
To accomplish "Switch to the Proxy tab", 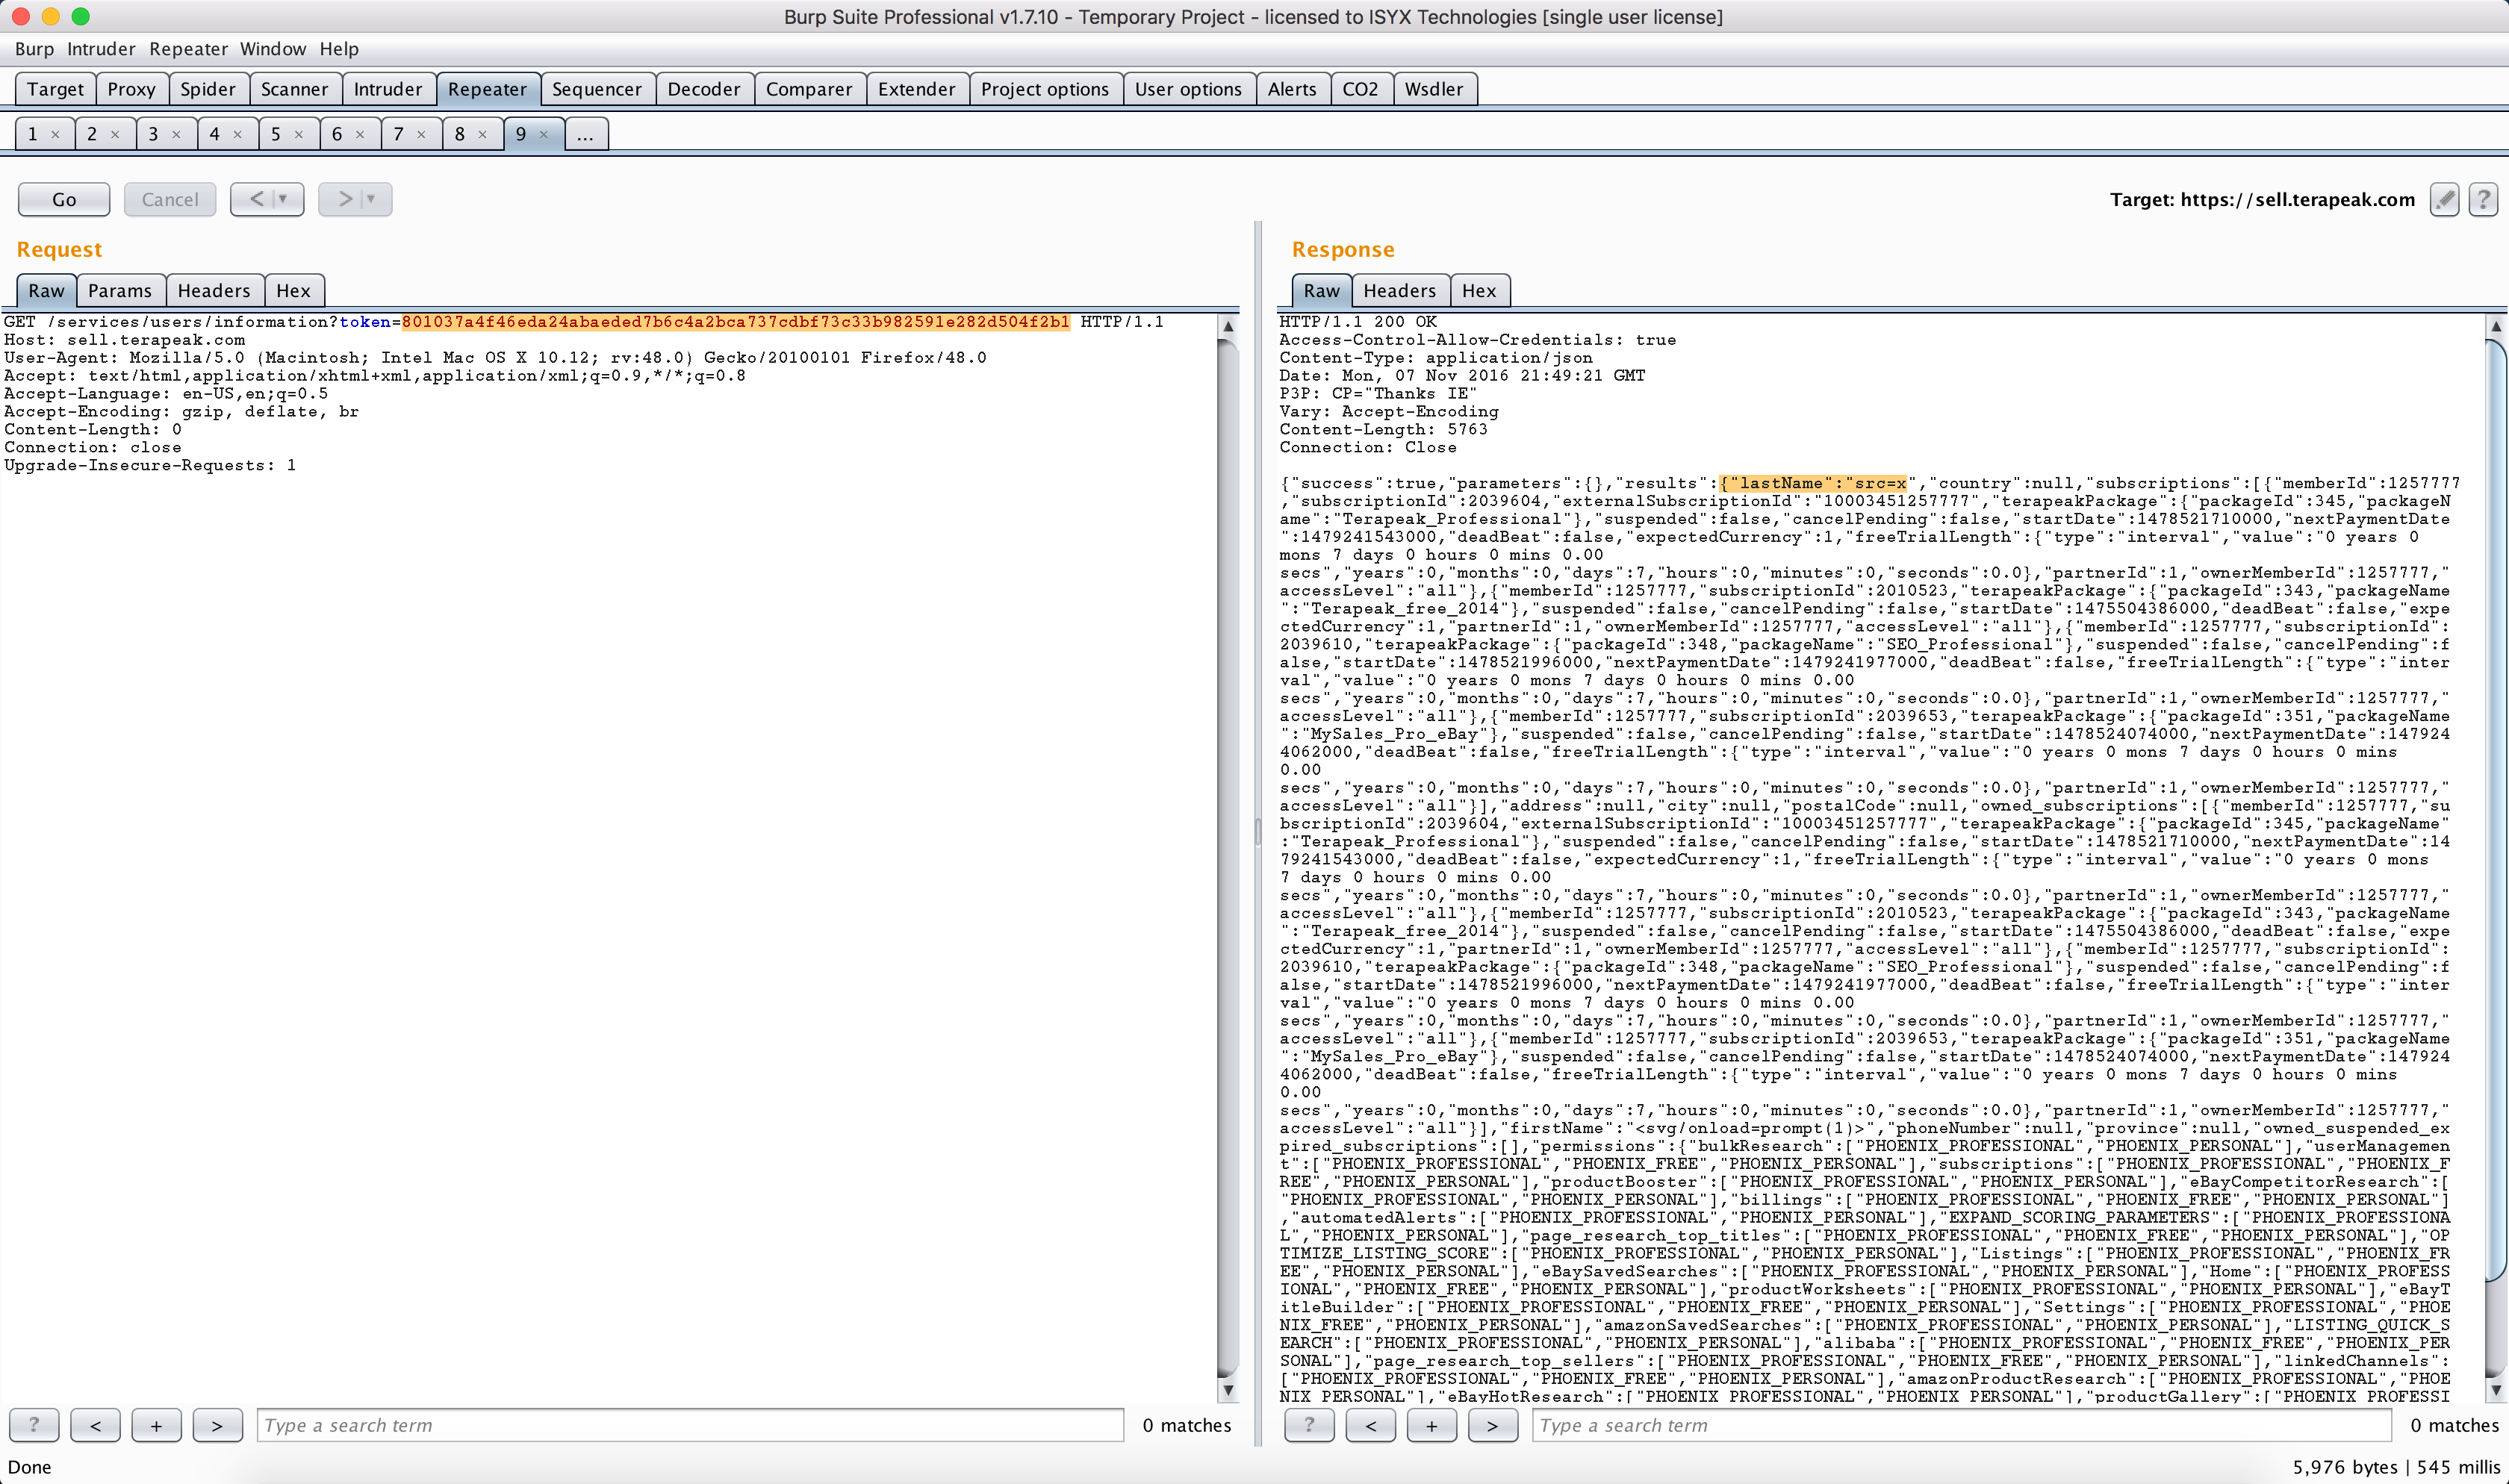I will coord(132,89).
